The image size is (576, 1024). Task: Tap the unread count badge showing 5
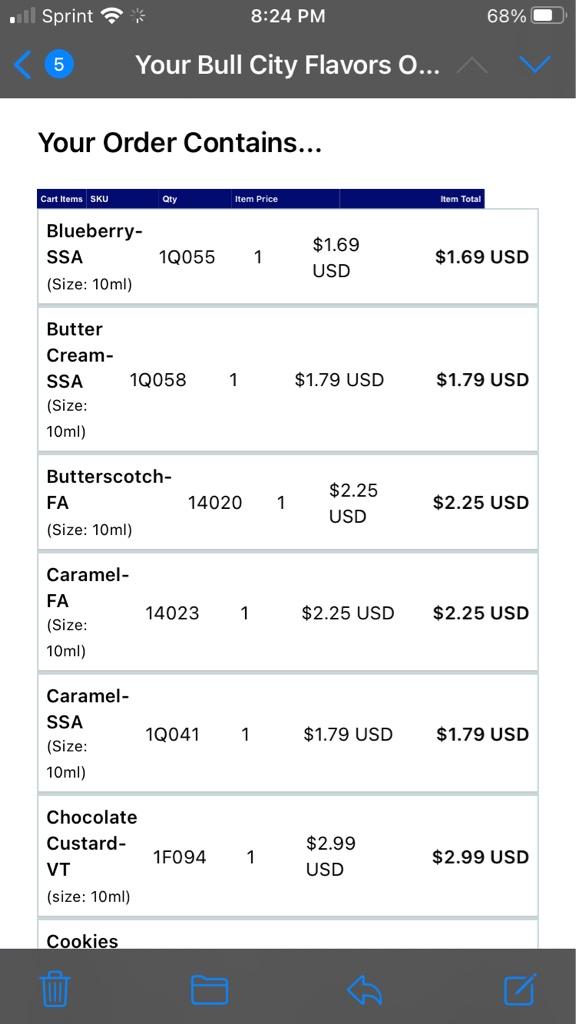pyautogui.click(x=59, y=65)
